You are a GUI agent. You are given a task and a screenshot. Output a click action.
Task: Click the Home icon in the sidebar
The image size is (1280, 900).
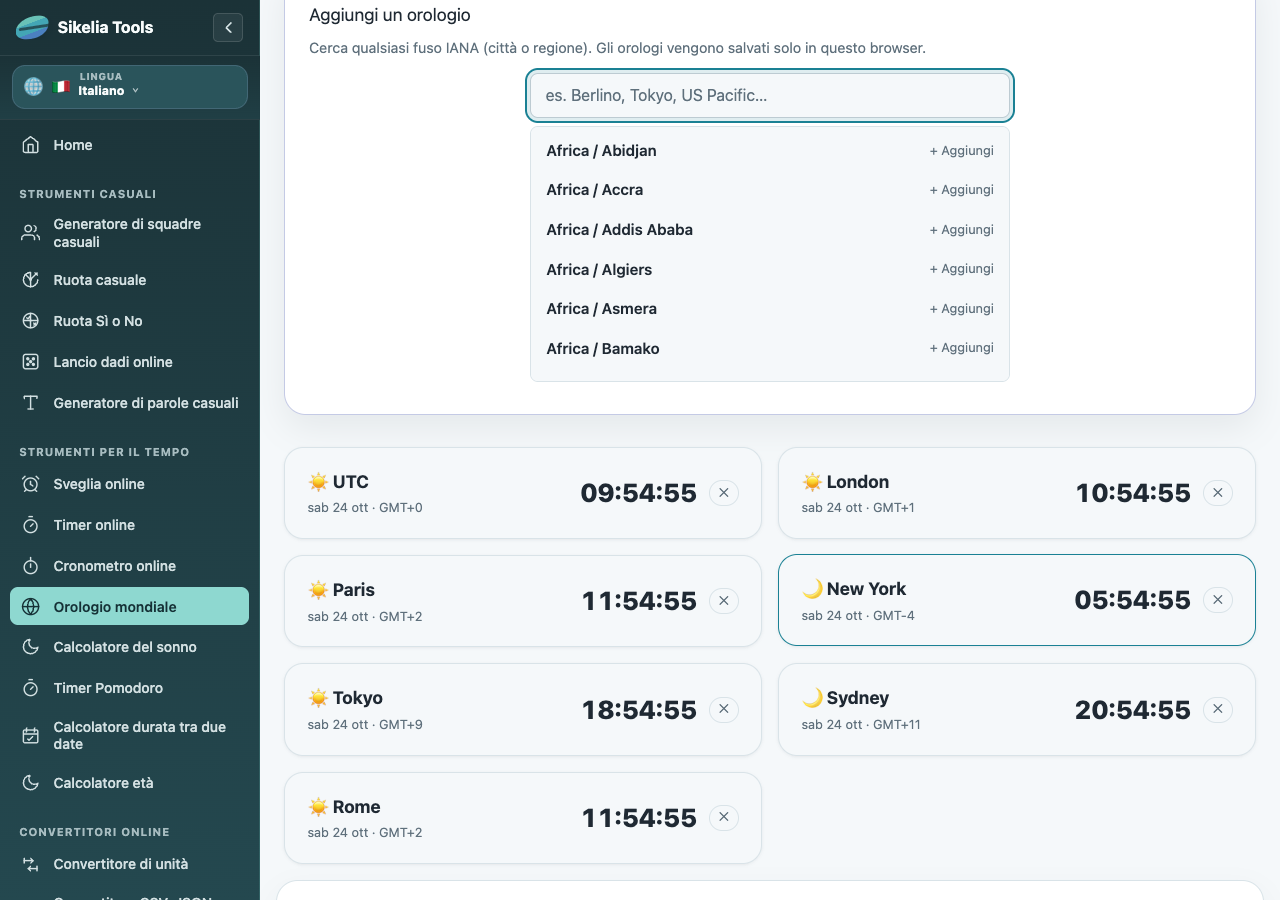coord(31,145)
